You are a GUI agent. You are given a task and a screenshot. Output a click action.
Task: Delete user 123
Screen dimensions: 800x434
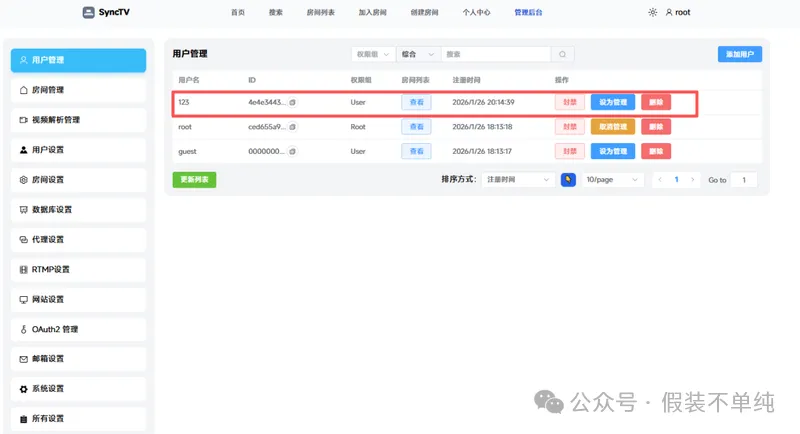point(656,103)
